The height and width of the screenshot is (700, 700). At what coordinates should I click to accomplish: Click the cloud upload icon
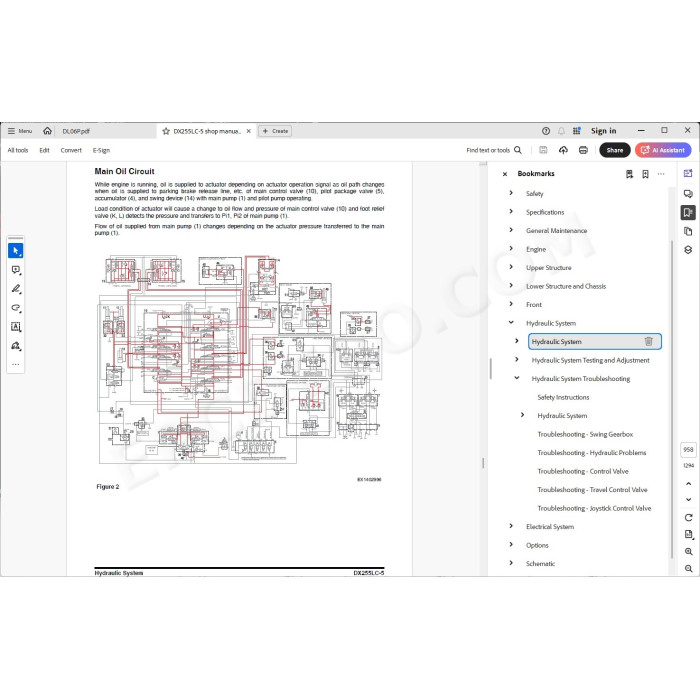pyautogui.click(x=563, y=150)
